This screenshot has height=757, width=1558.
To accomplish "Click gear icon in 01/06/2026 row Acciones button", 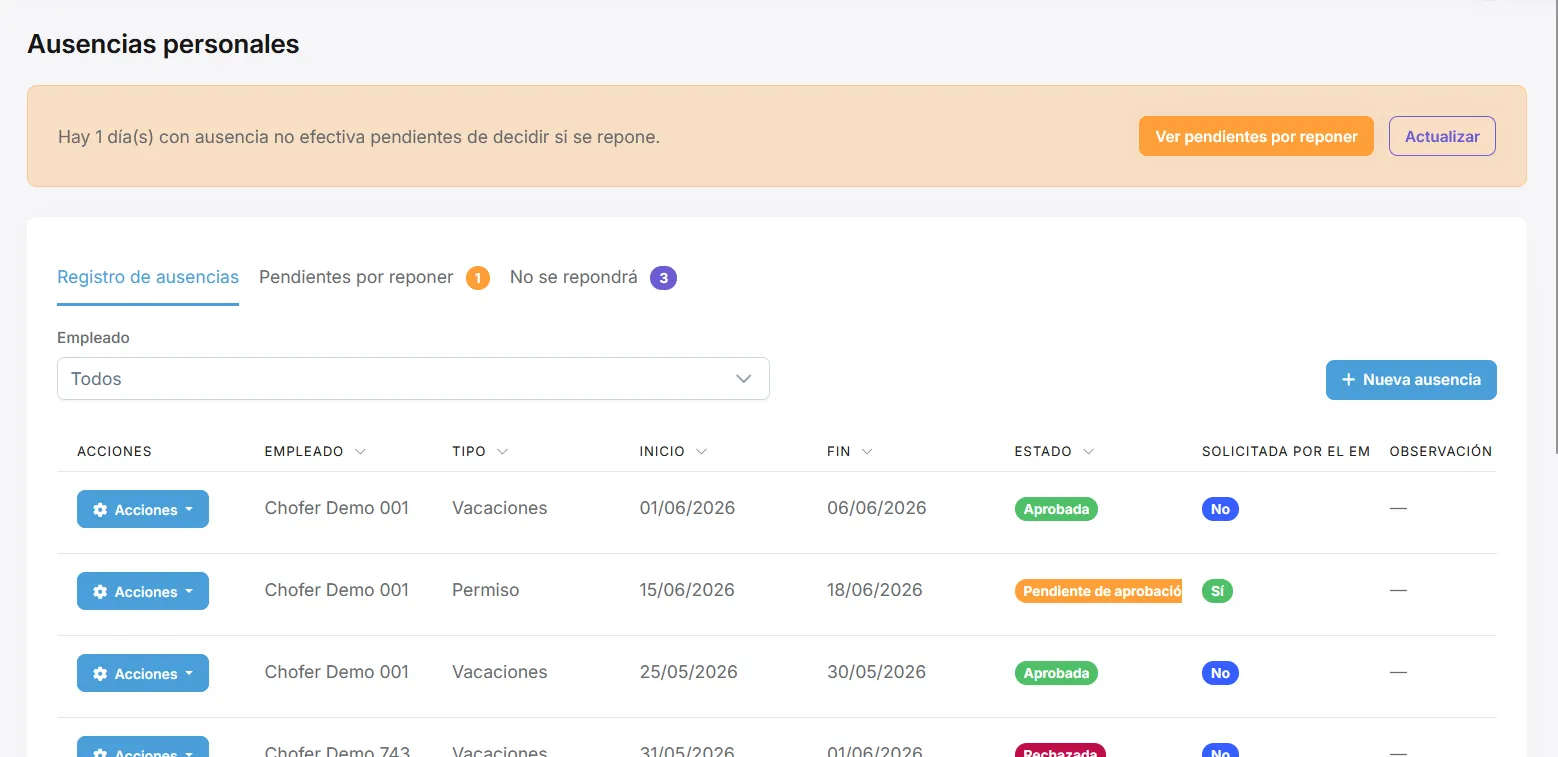I will tap(100, 510).
